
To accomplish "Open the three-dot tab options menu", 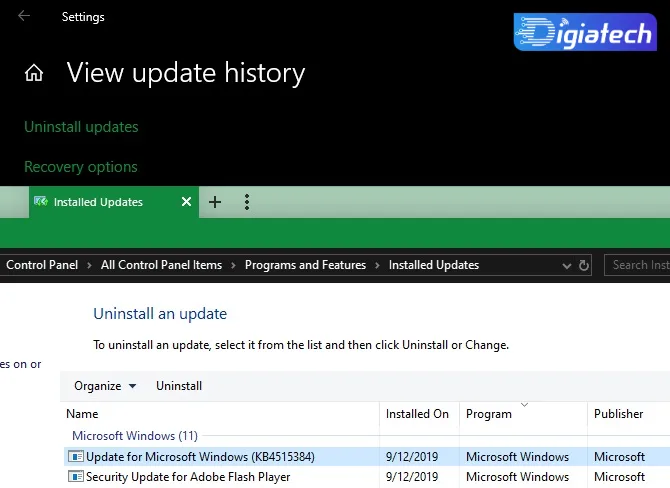I will (x=247, y=202).
